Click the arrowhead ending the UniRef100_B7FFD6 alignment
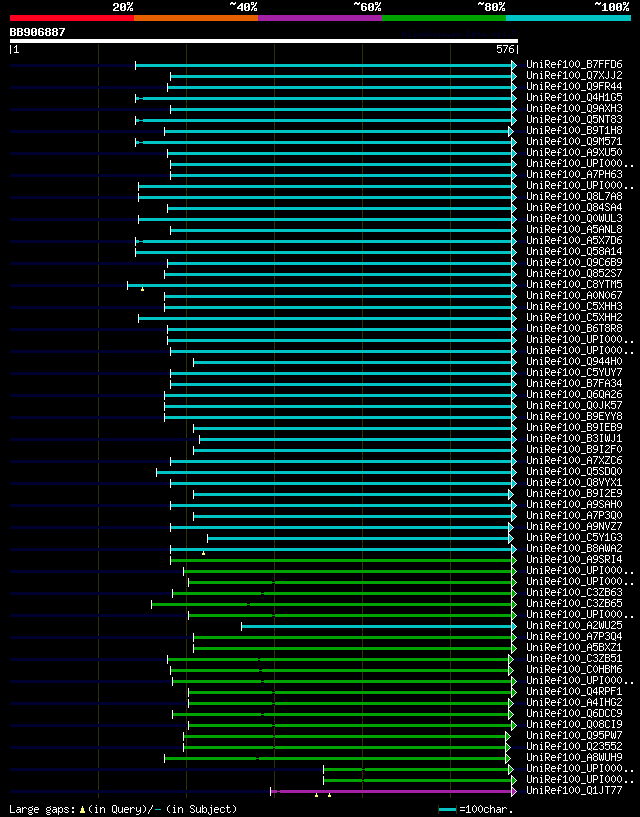Image resolution: width=640 pixels, height=817 pixels. point(514,65)
